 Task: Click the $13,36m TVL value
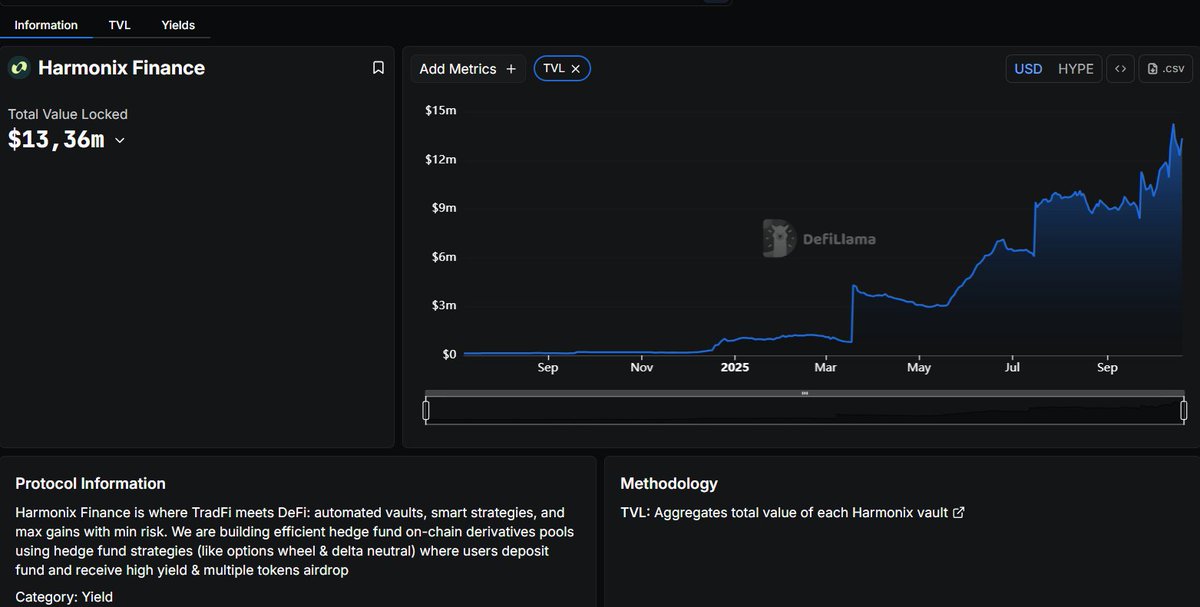click(x=56, y=140)
